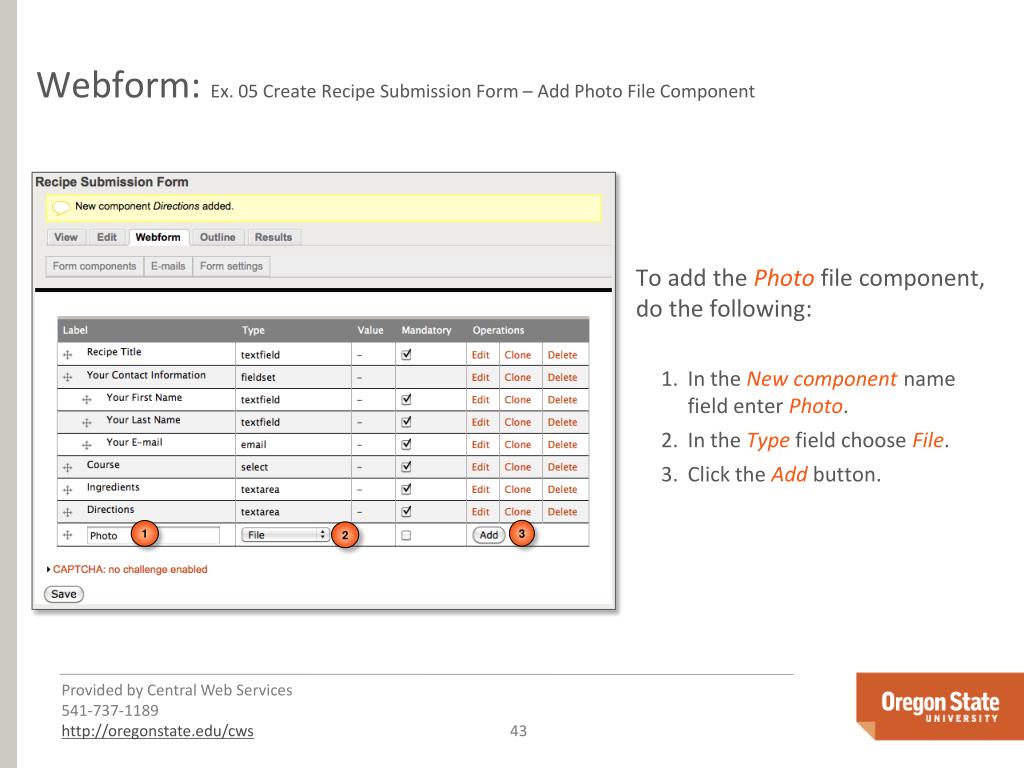
Task: Open the E-mails sub-tab
Action: pyautogui.click(x=168, y=266)
